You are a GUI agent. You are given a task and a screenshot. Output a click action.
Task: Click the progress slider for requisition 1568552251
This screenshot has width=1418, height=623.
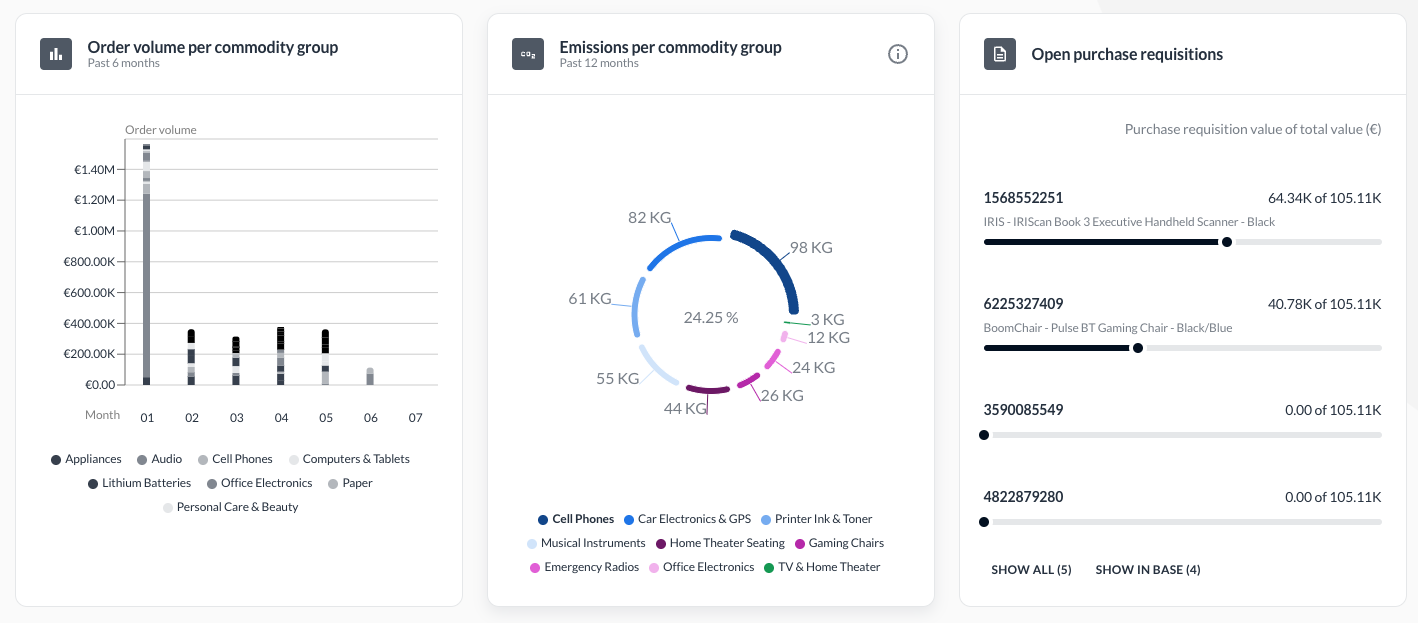coord(1227,241)
